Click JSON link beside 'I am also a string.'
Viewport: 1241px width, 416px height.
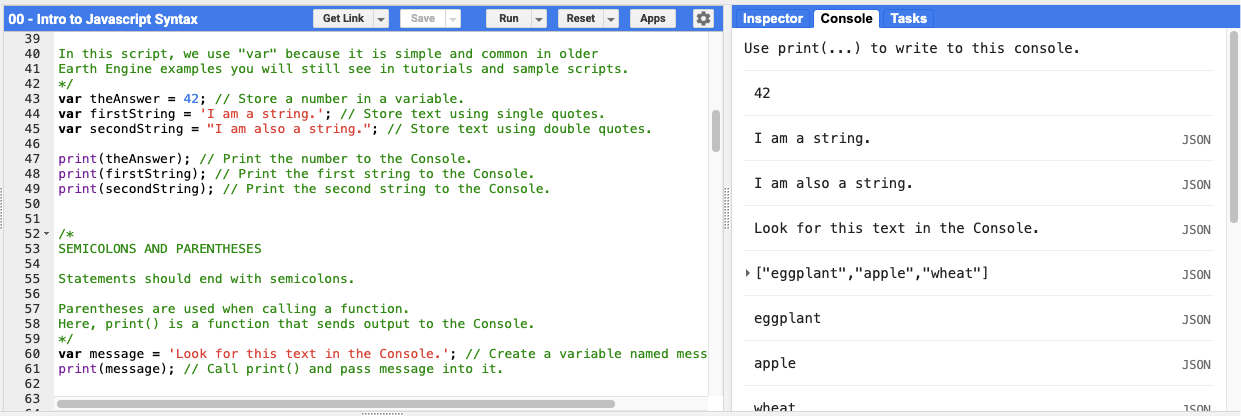(x=1196, y=185)
